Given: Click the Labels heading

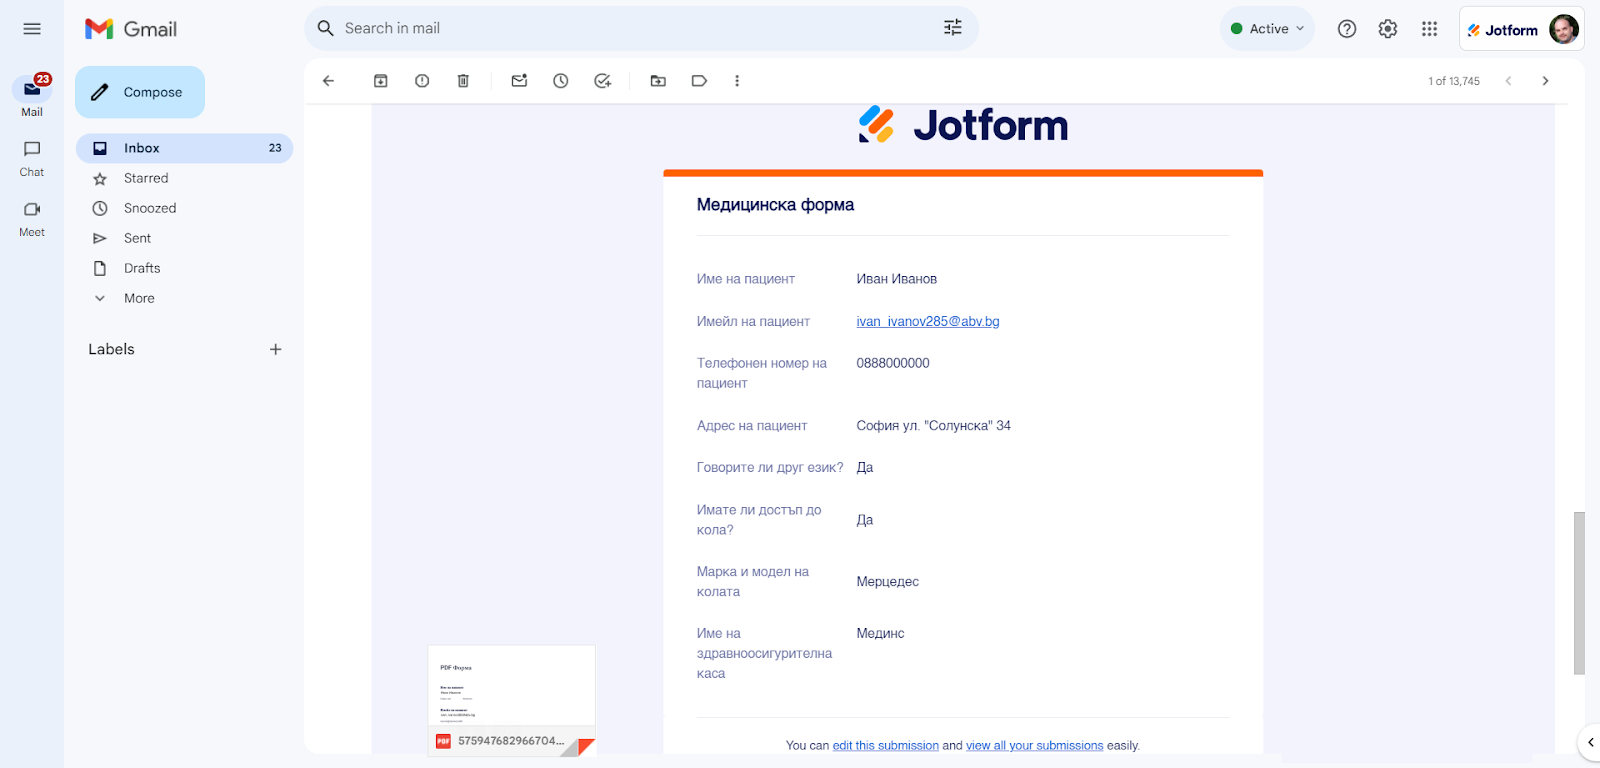Looking at the screenshot, I should pyautogui.click(x=111, y=349).
